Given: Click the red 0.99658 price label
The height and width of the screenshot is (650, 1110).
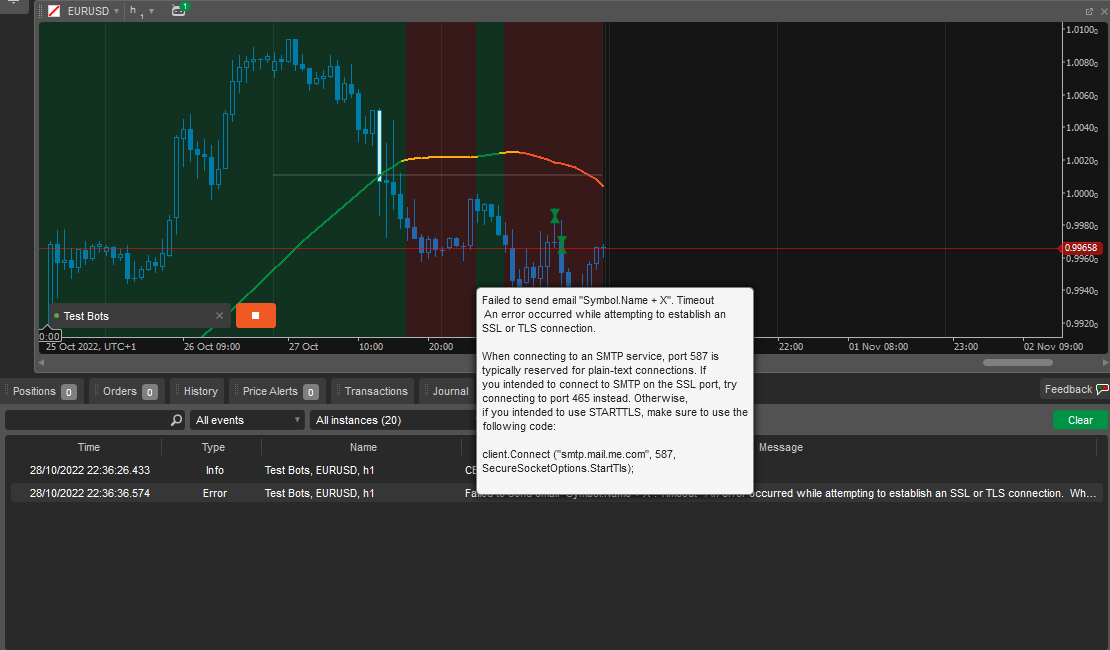Looking at the screenshot, I should tap(1080, 248).
